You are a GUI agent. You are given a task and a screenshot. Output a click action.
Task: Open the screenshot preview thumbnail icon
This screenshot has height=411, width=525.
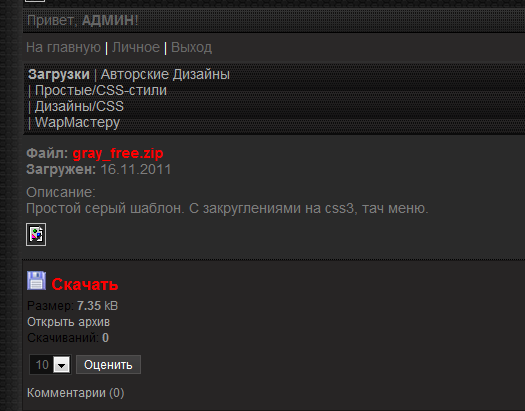[36, 234]
